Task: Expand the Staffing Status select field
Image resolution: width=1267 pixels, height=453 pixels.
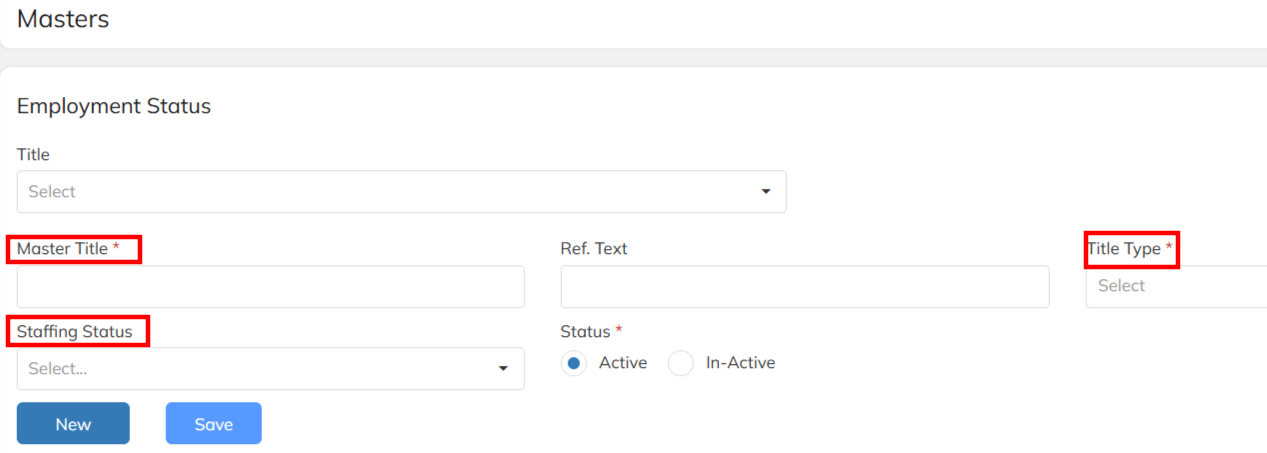Action: (260, 369)
